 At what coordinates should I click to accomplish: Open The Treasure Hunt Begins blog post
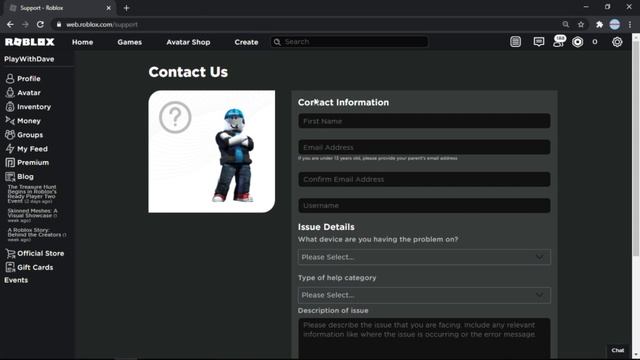pos(32,194)
